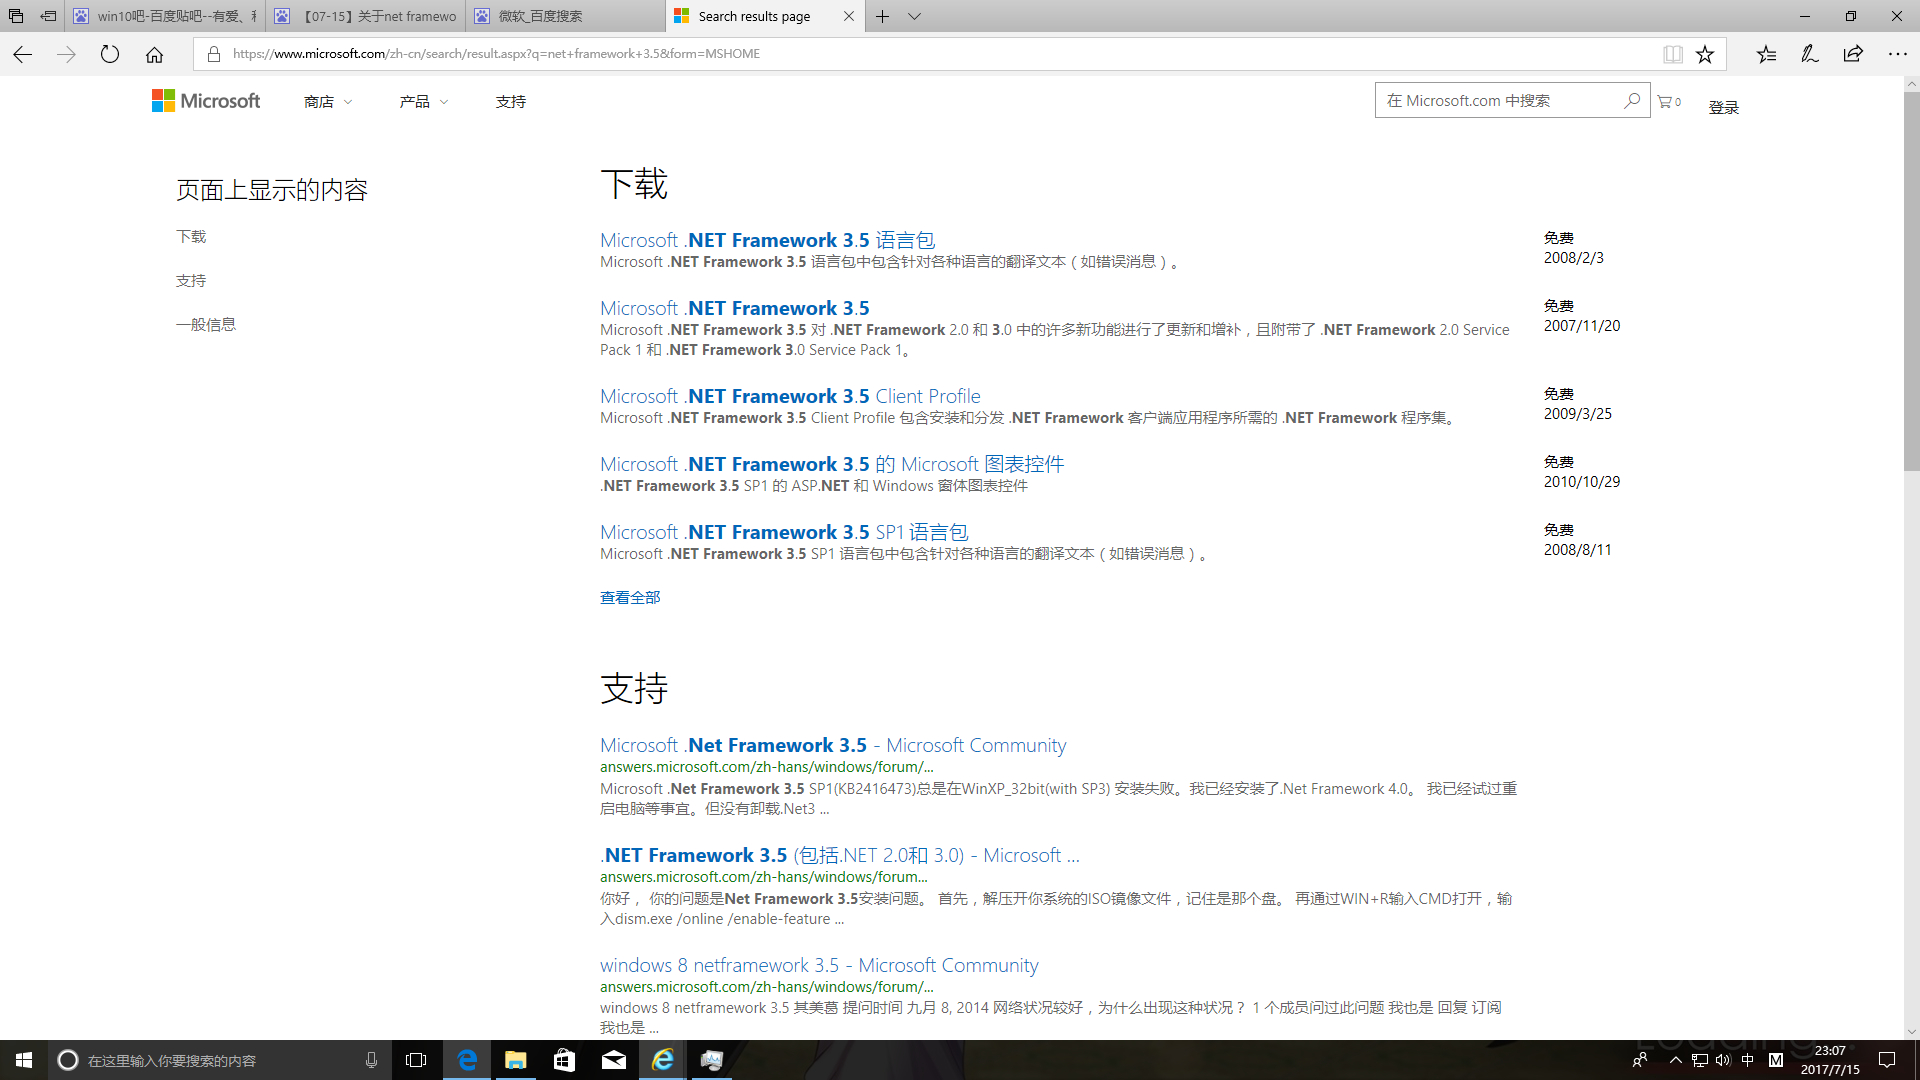Open the tab list chevron dropdown
The image size is (1920, 1080).
coord(914,16)
